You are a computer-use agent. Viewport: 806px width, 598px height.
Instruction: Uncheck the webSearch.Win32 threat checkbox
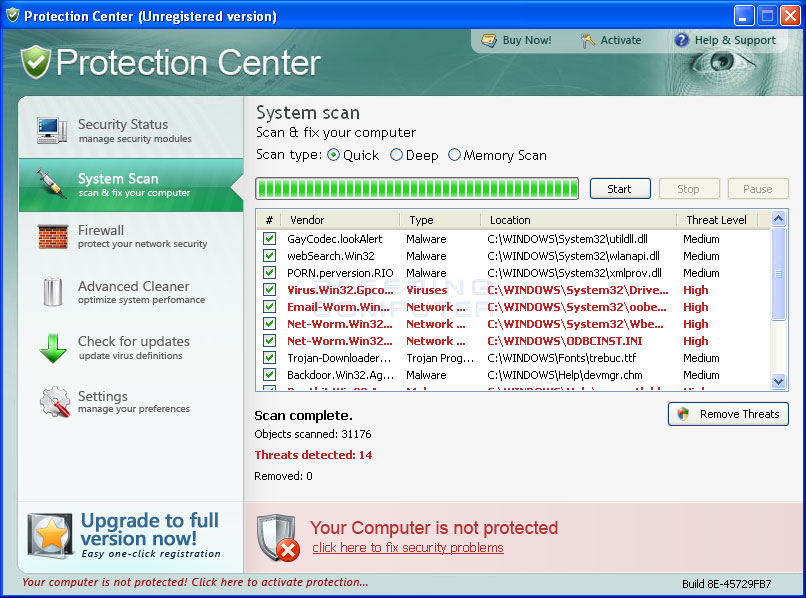[x=269, y=256]
